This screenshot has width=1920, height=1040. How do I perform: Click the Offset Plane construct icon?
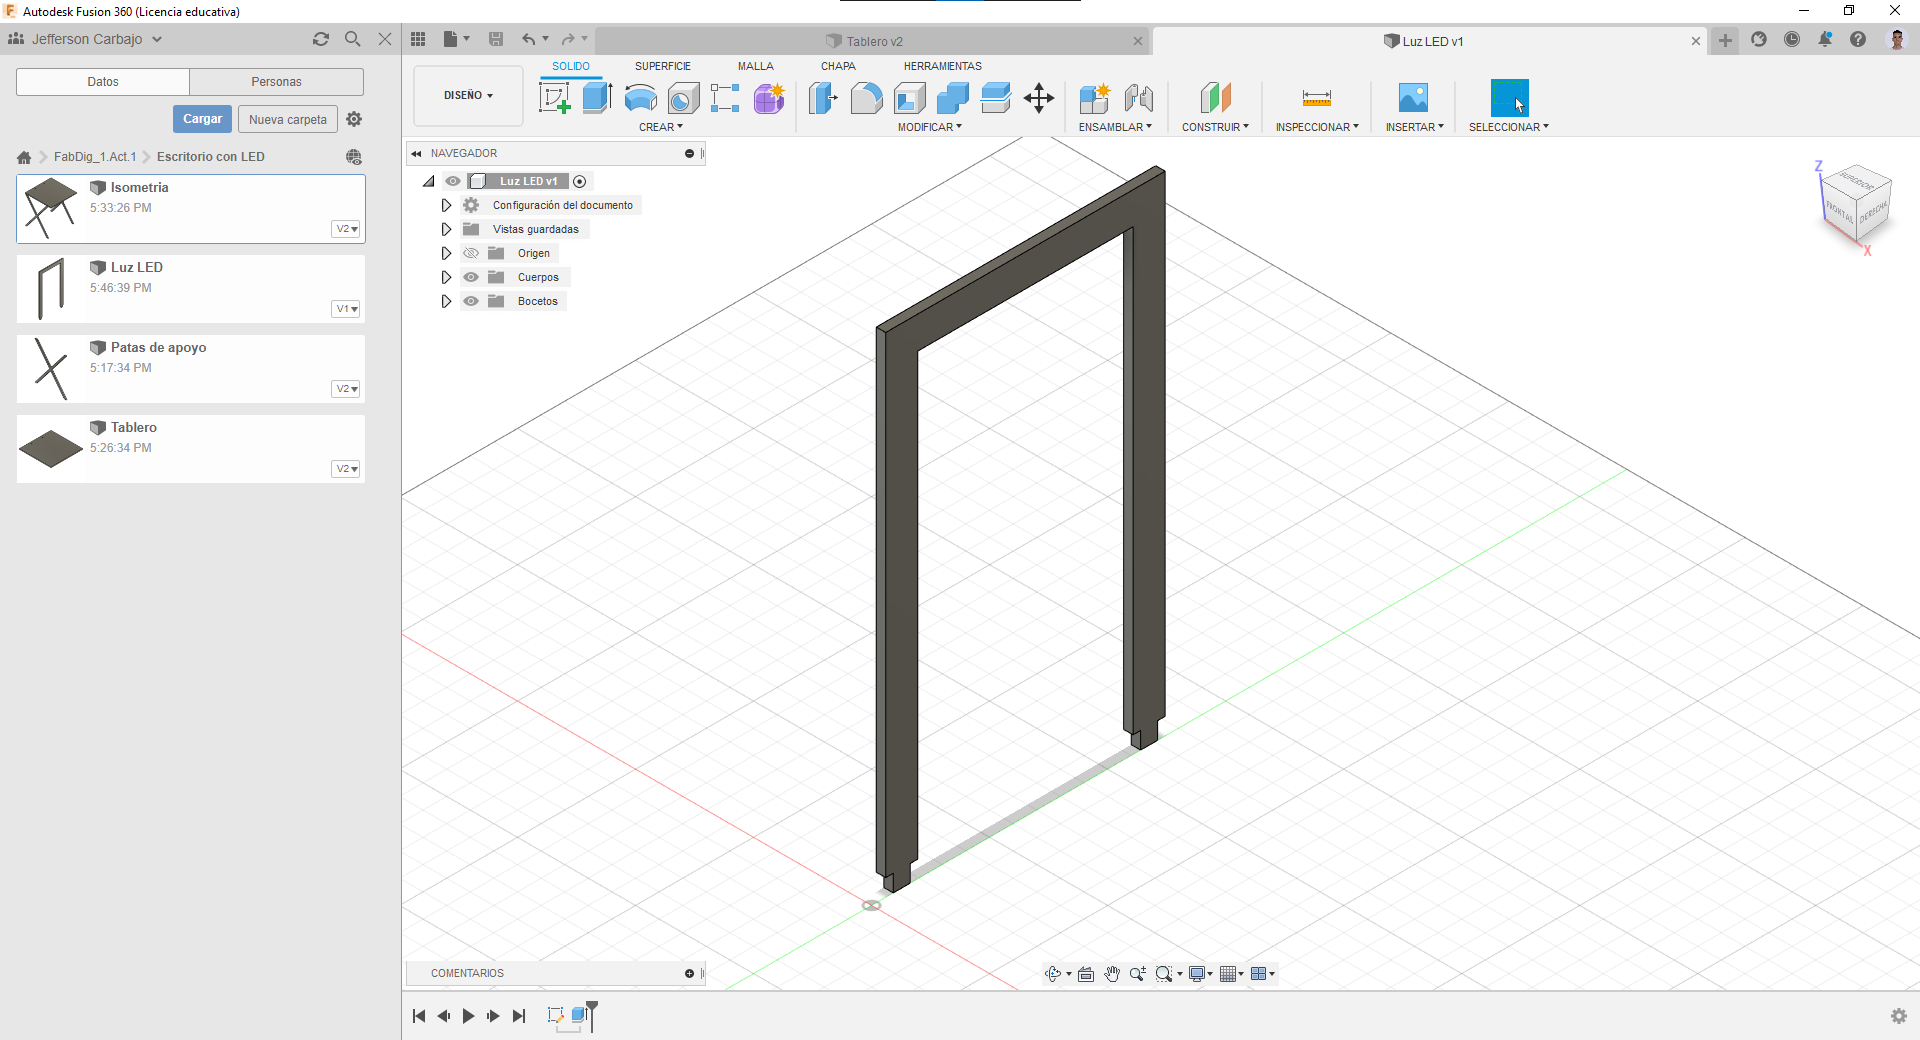(x=1215, y=98)
